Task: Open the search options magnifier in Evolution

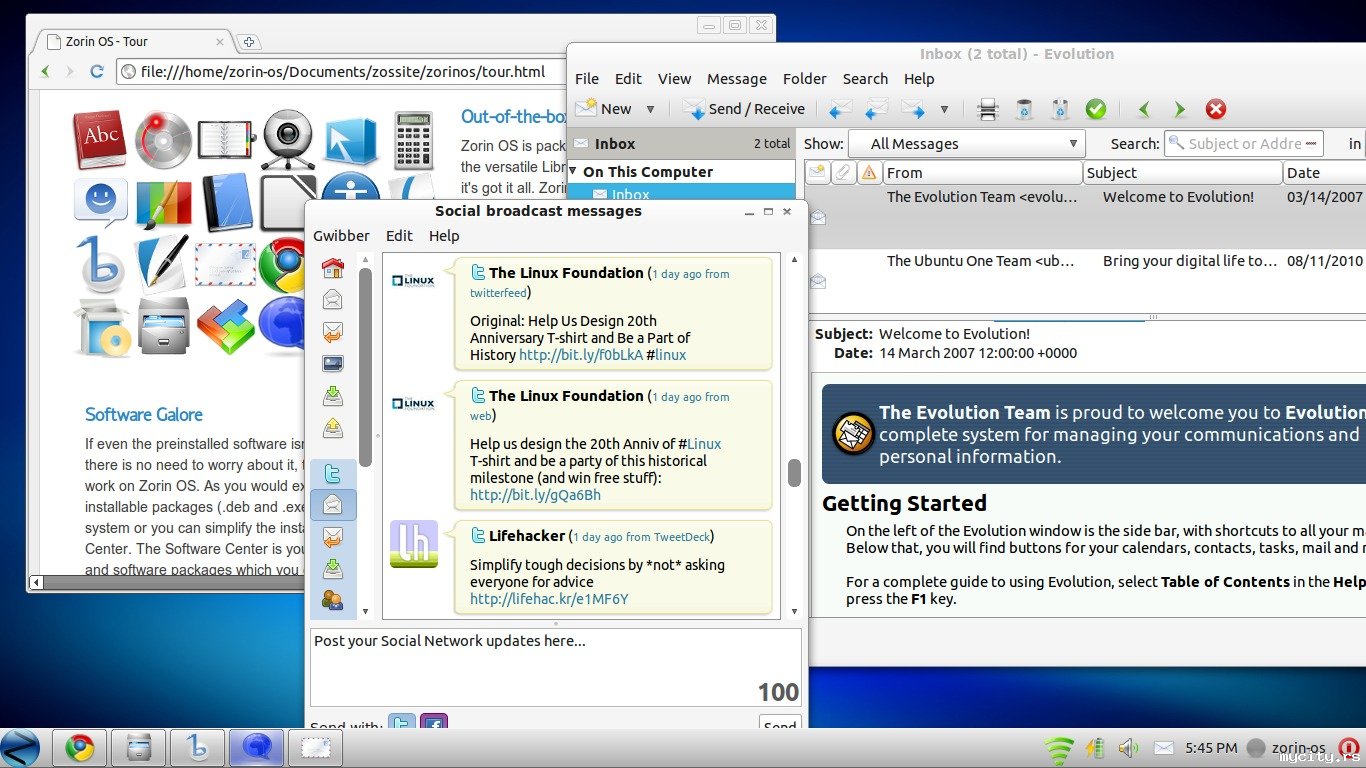Action: pyautogui.click(x=1177, y=144)
